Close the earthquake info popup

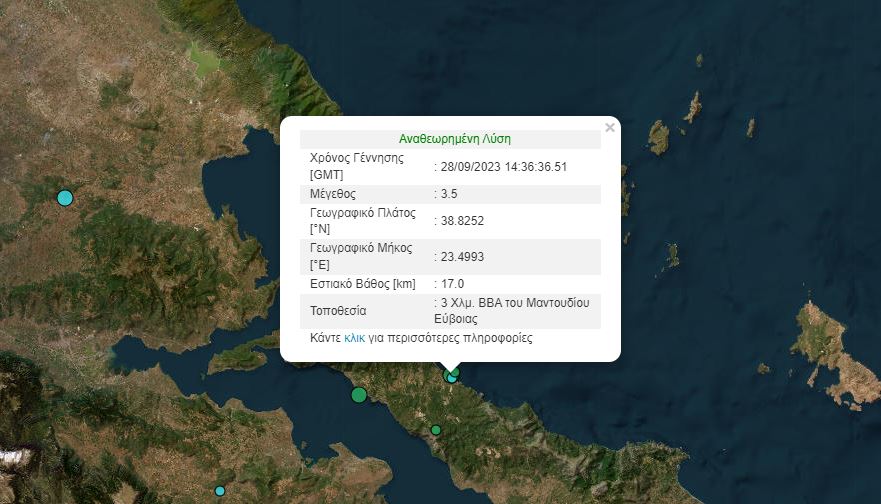[610, 128]
